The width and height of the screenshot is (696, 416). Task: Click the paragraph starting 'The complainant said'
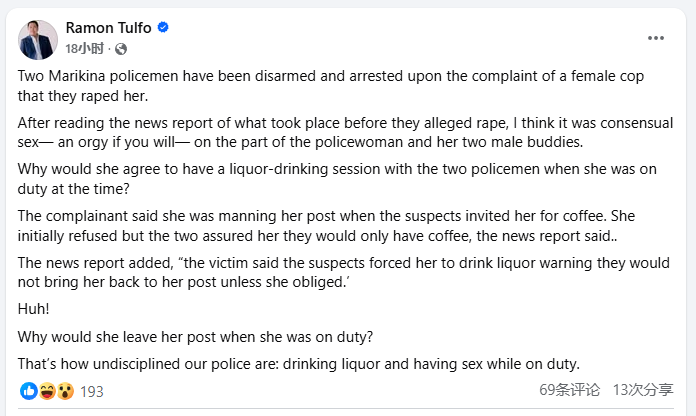326,226
